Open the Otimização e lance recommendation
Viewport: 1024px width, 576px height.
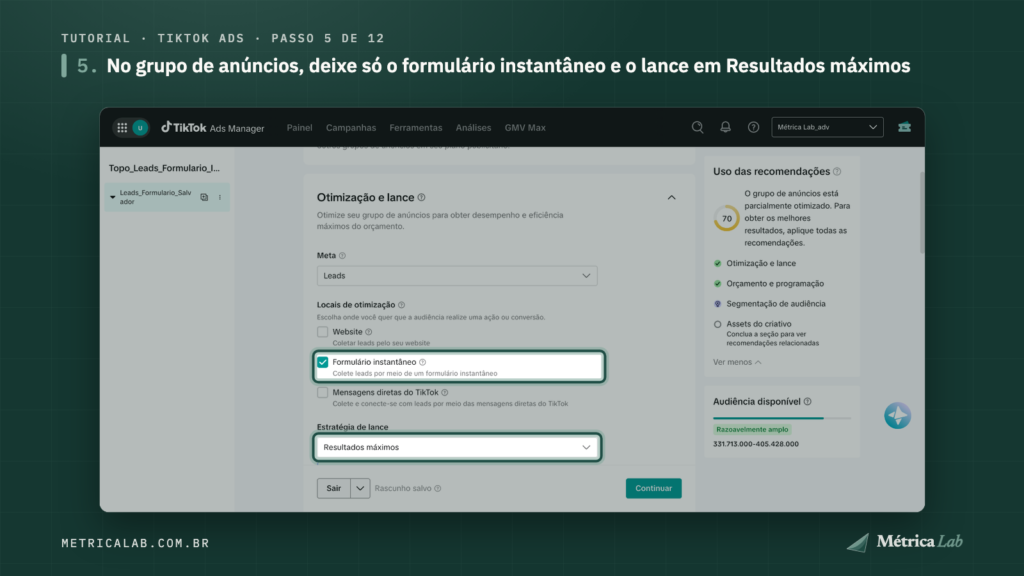coord(761,263)
